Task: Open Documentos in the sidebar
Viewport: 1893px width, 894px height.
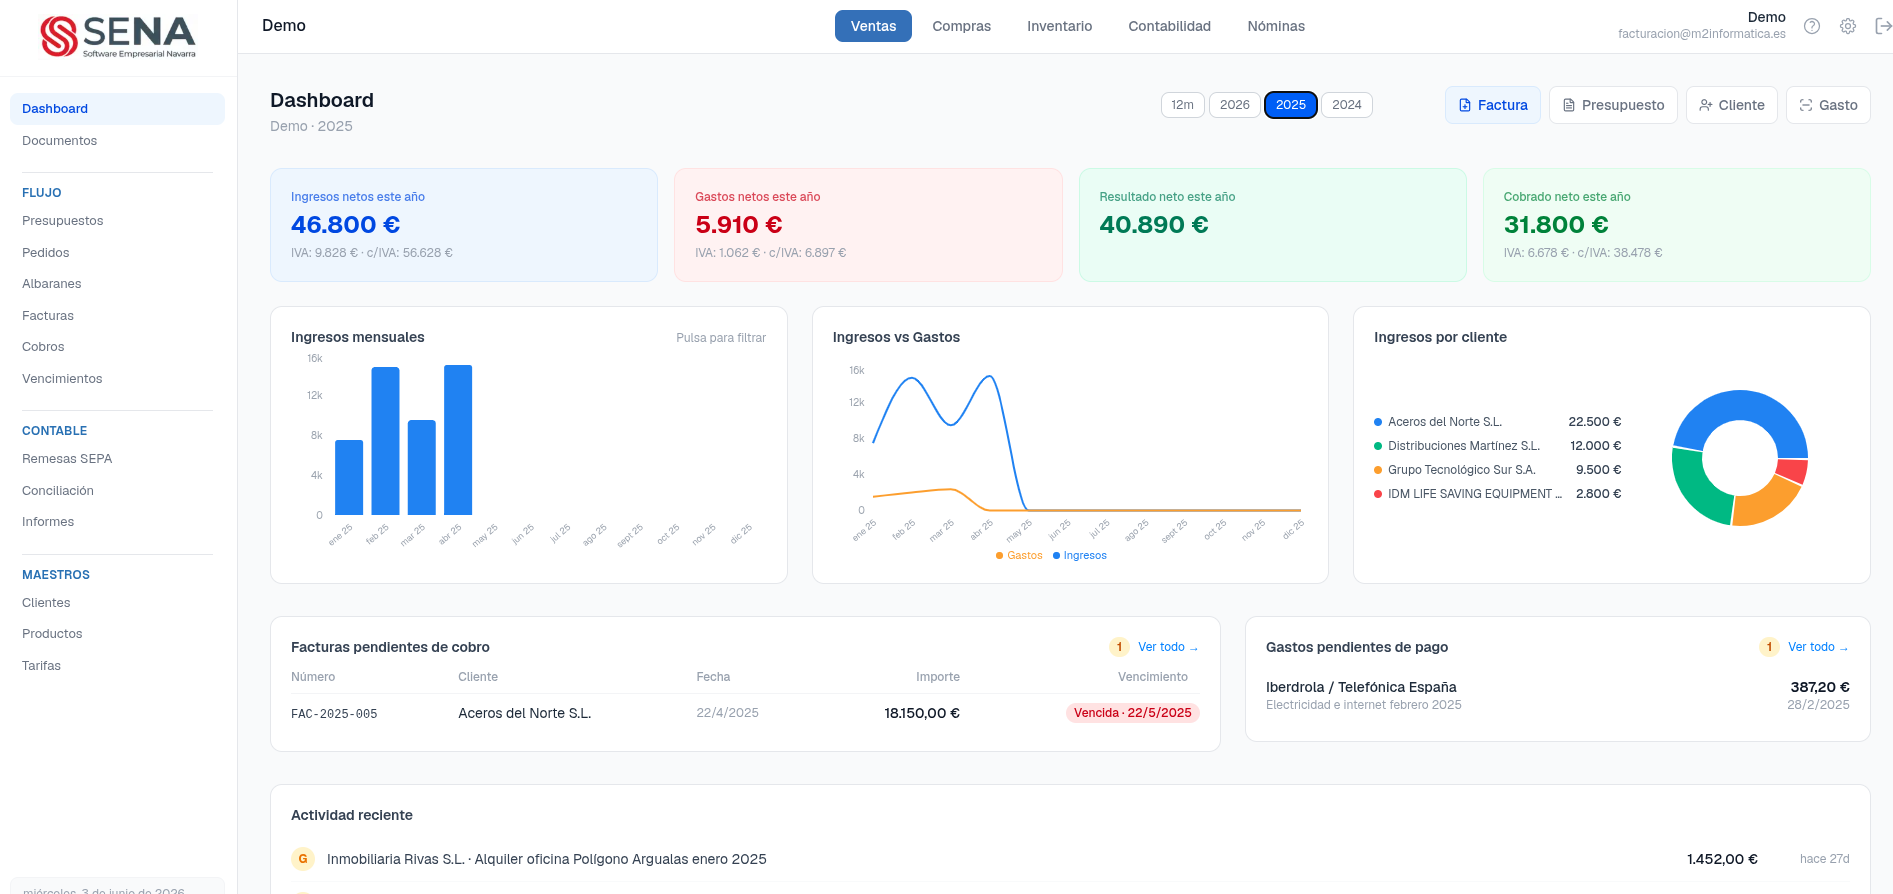Action: [x=117, y=141]
